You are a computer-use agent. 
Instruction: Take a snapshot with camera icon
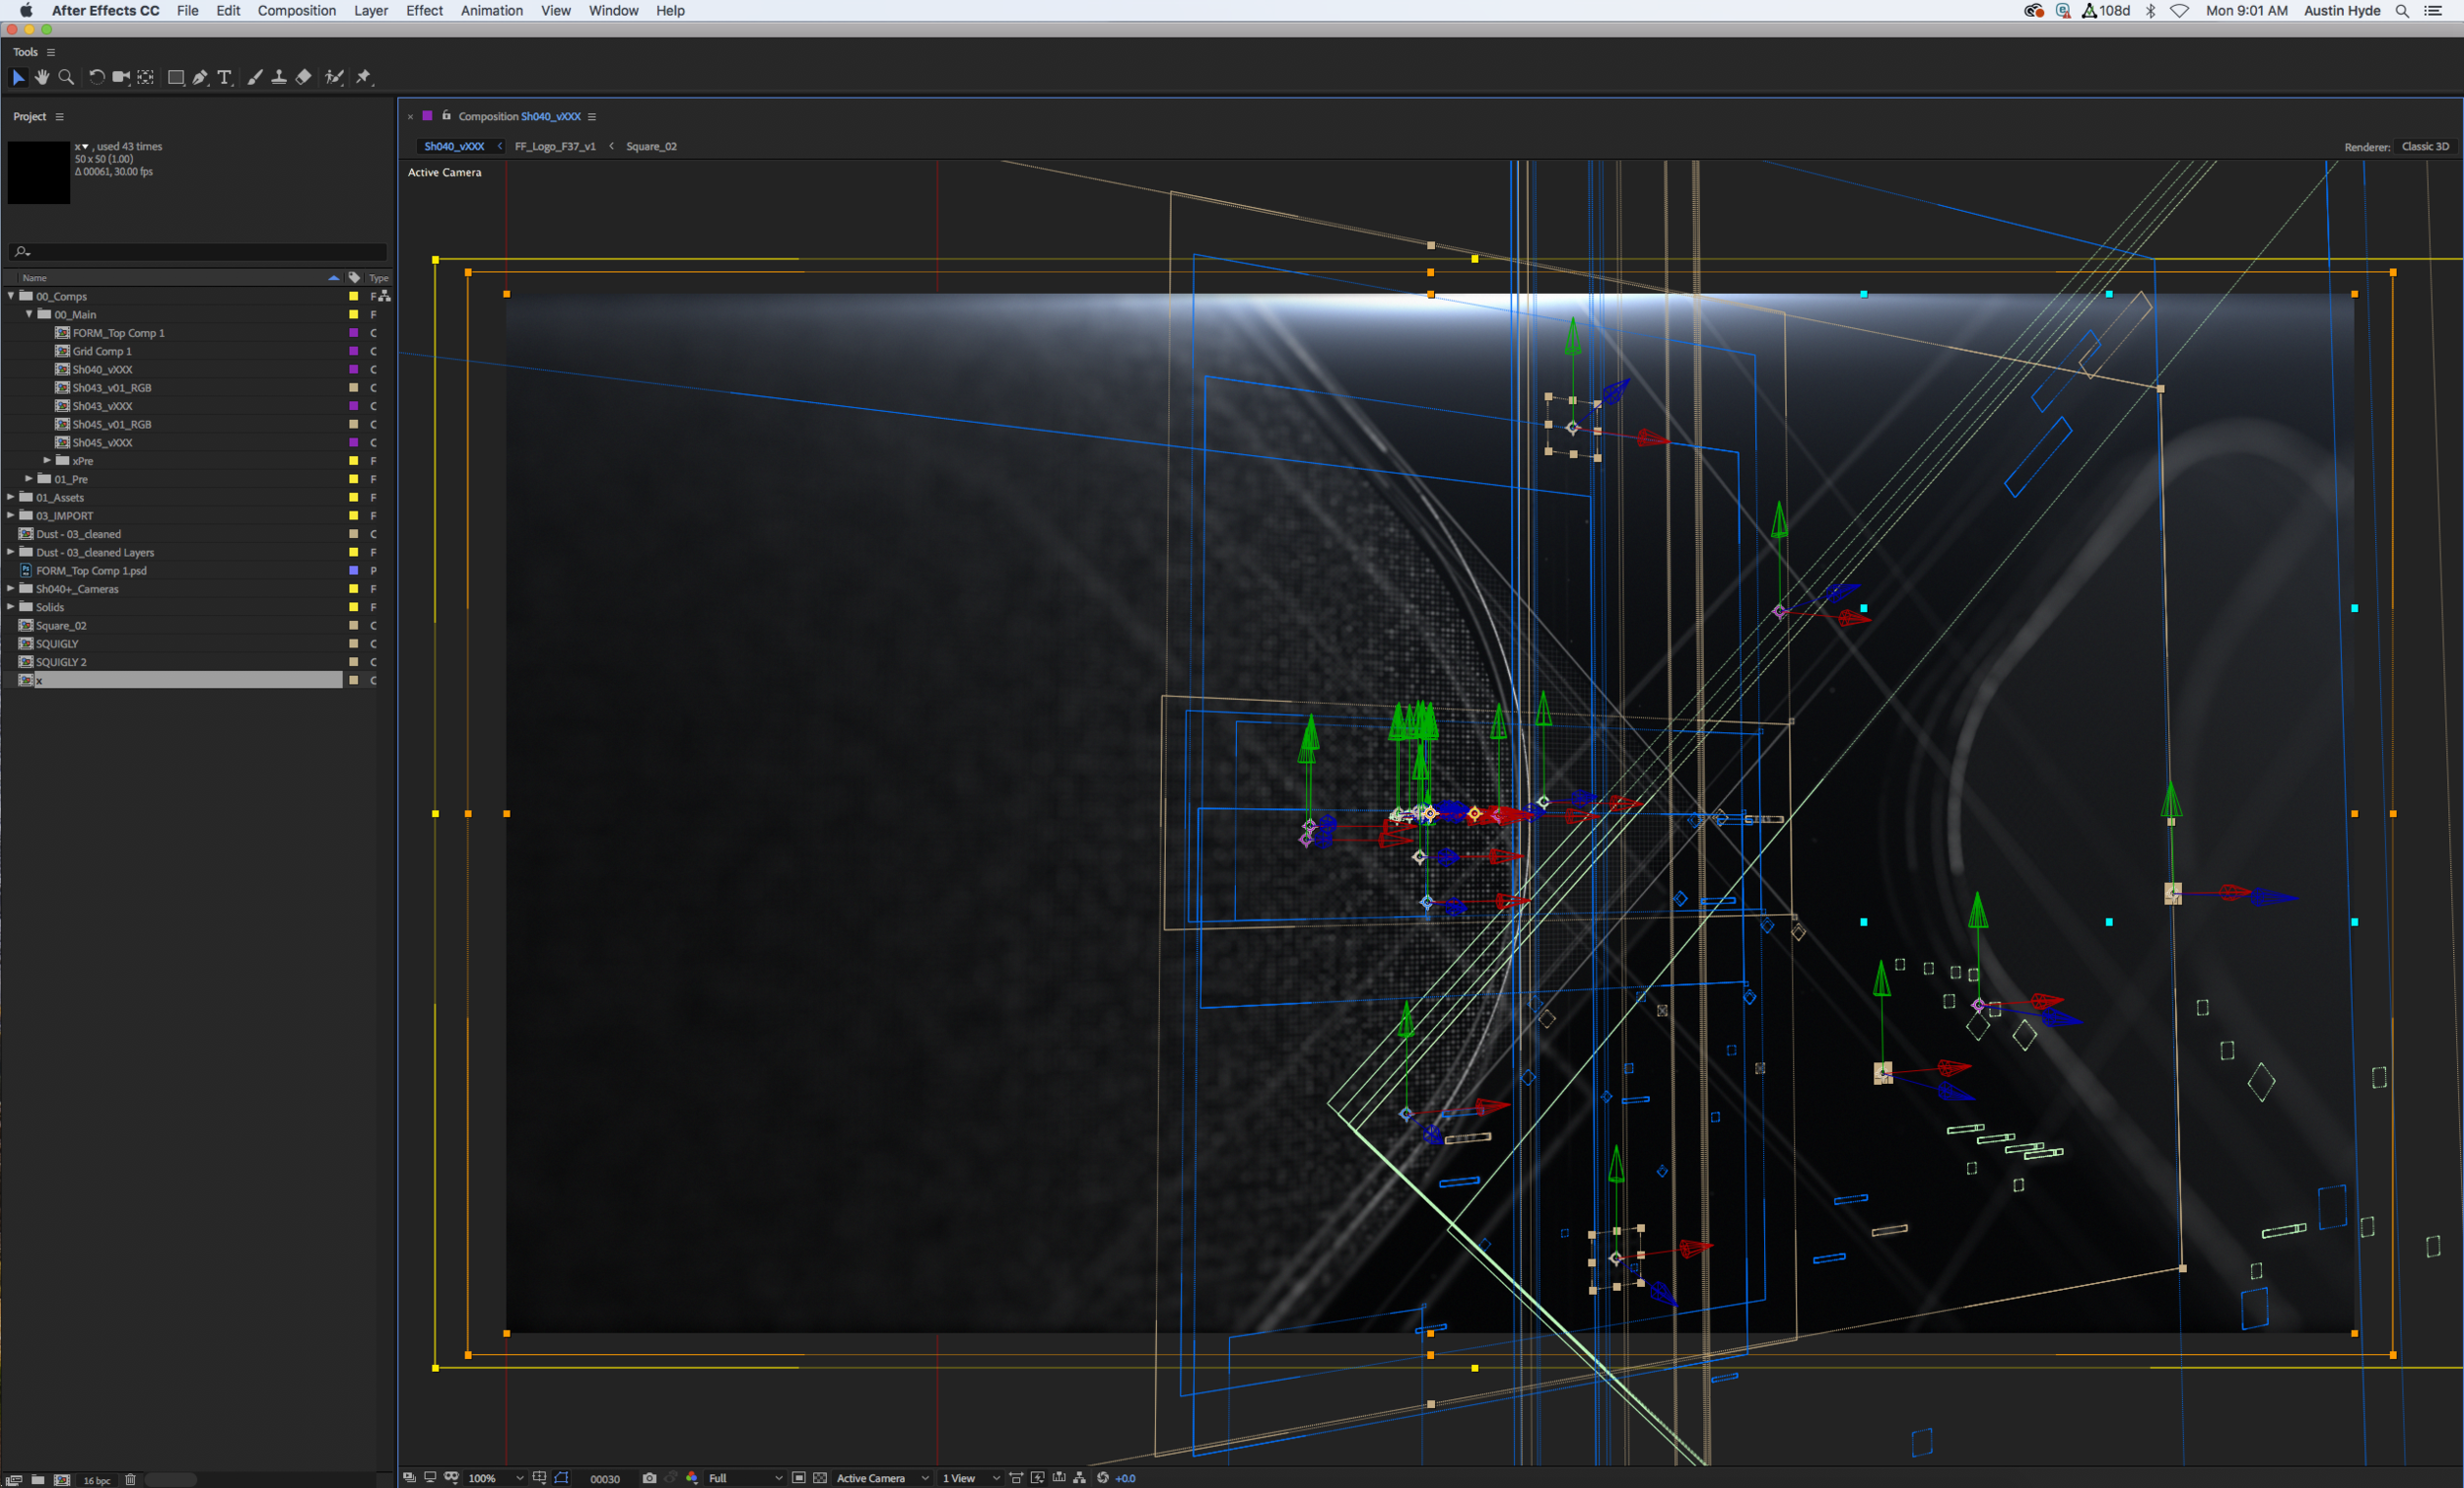point(649,1477)
